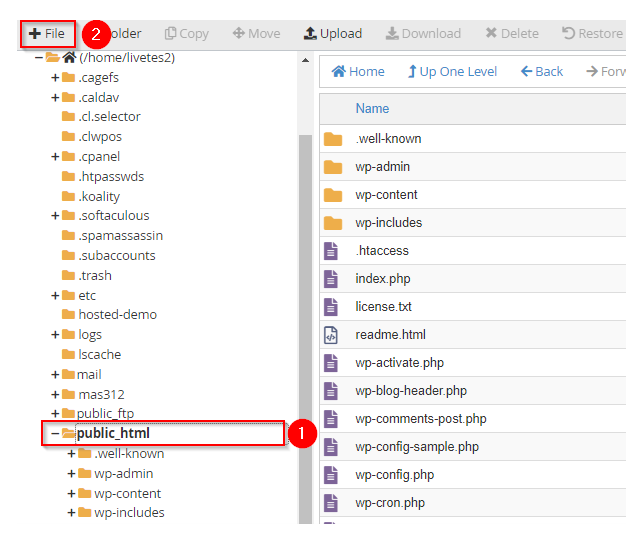Image resolution: width=644 pixels, height=544 pixels.
Task: Select .subaccounts folder in tree
Action: tap(108, 255)
